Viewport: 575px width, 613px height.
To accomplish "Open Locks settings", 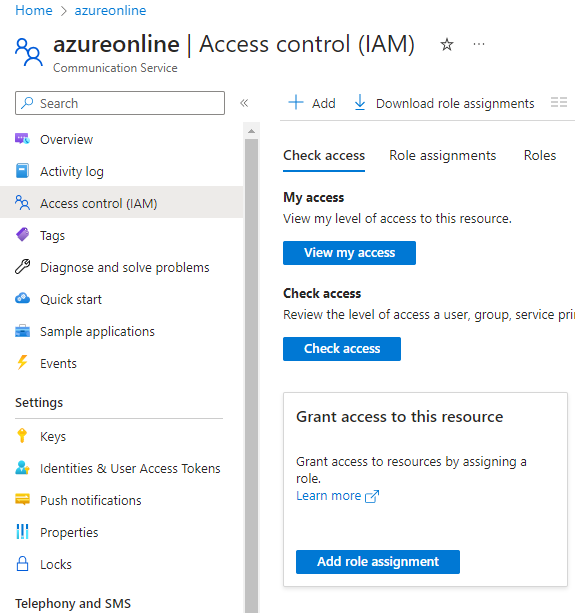I will point(56,565).
